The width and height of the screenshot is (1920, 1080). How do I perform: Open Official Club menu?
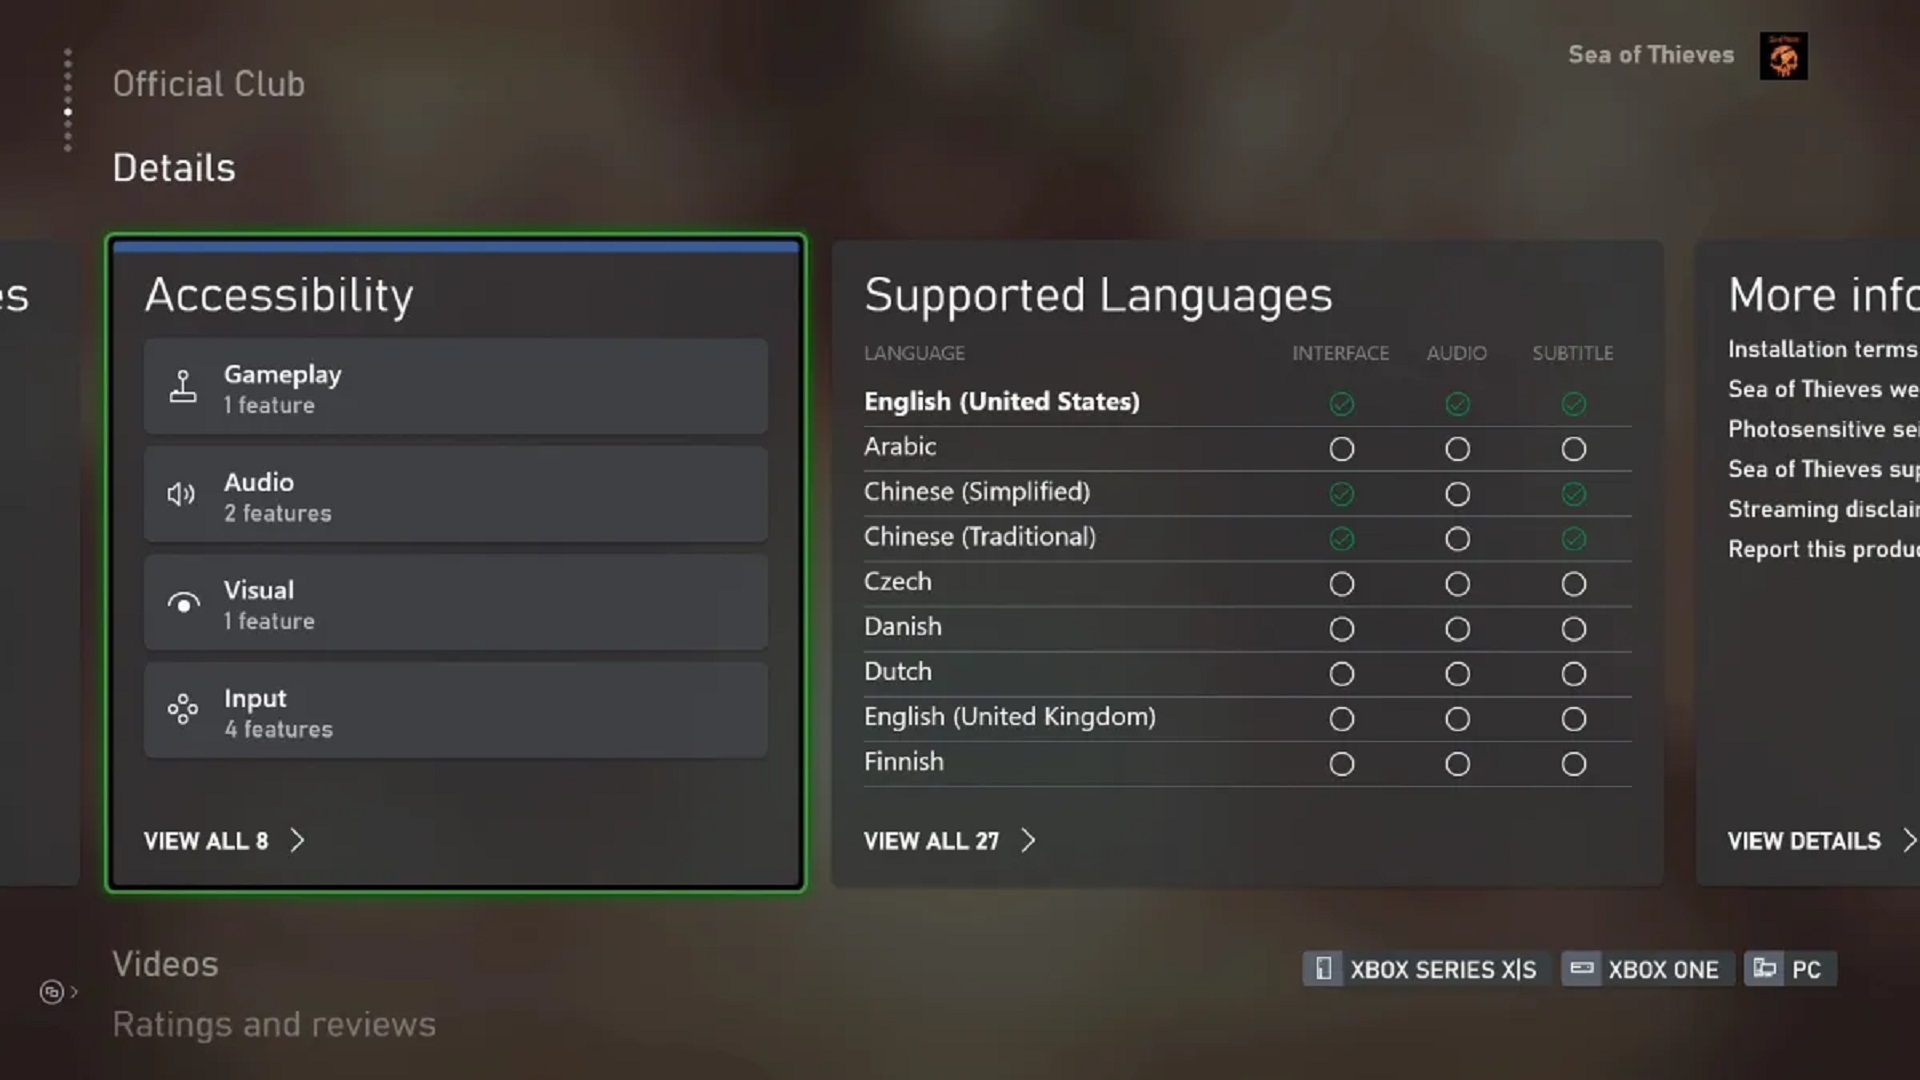pos(208,84)
